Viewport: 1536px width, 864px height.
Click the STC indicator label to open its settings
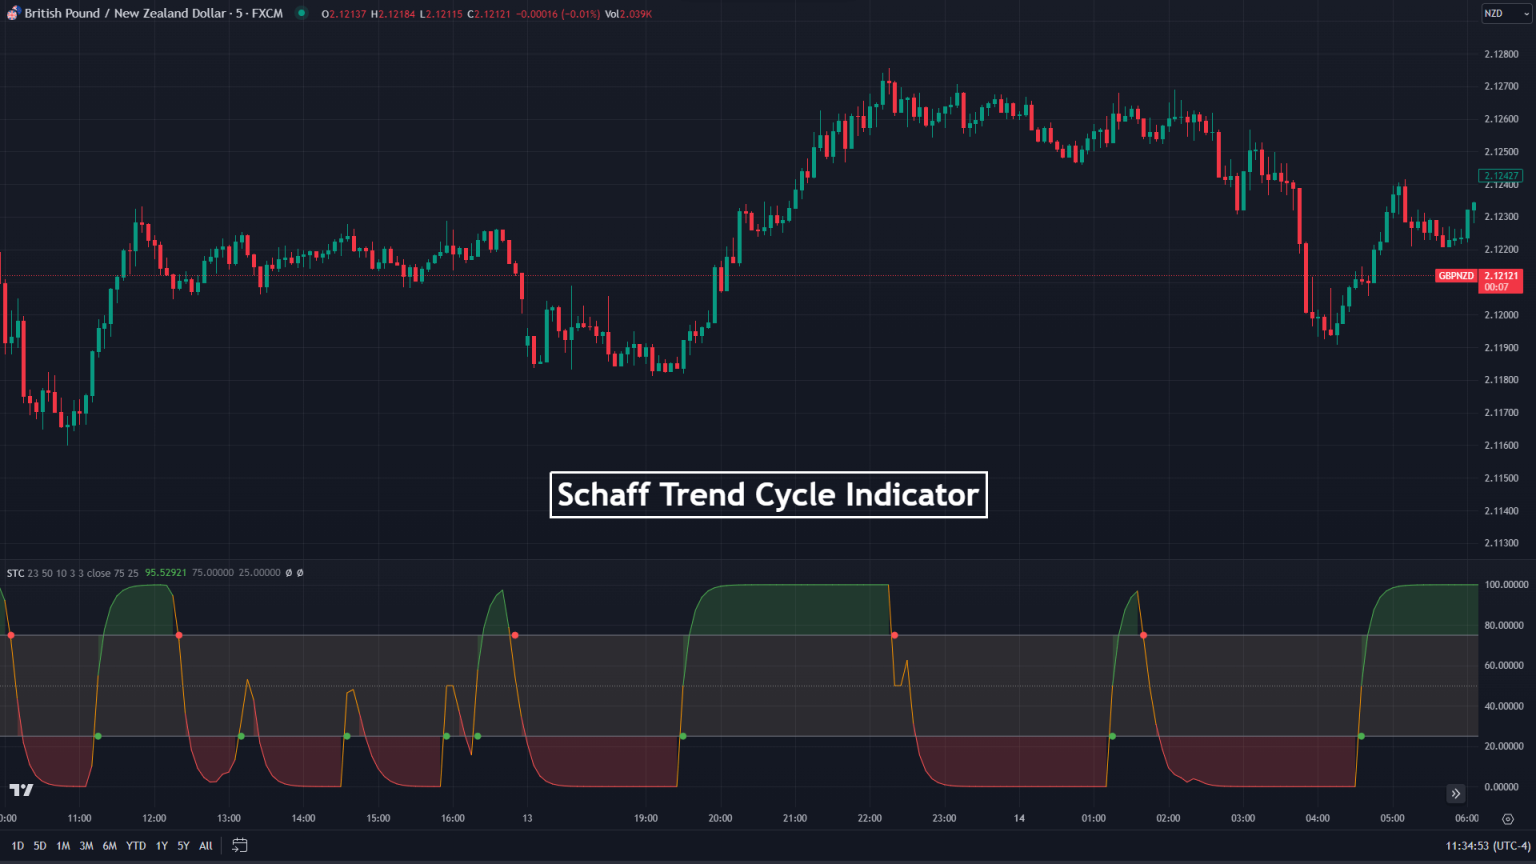(17, 572)
